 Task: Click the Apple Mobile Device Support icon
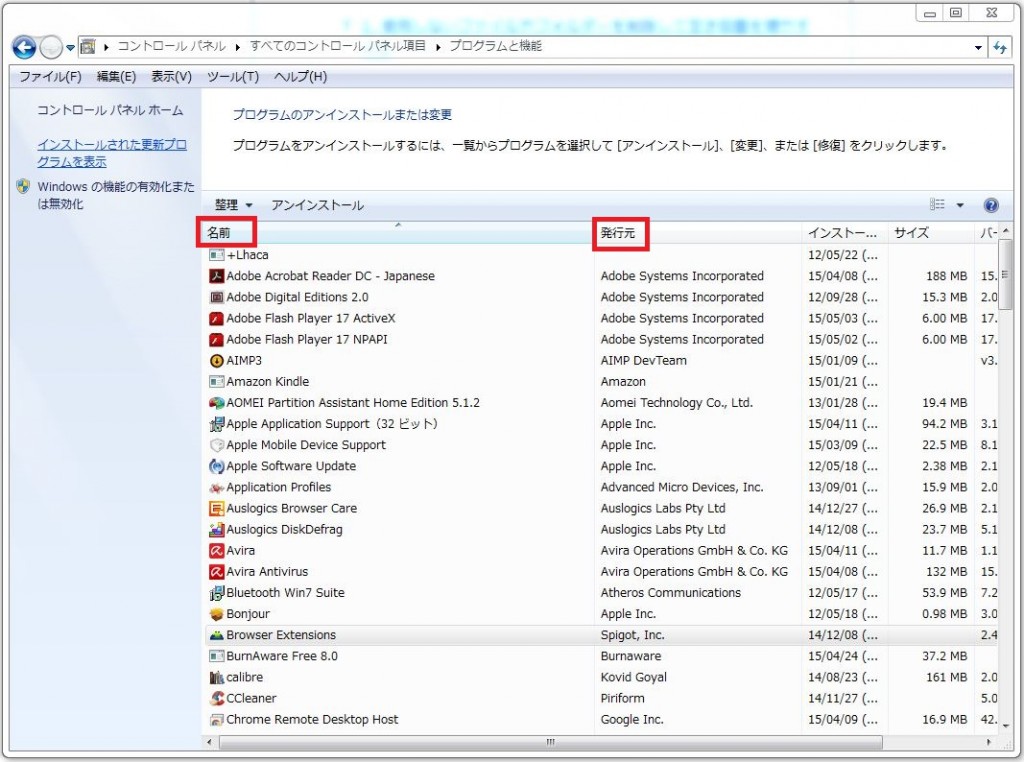point(216,445)
